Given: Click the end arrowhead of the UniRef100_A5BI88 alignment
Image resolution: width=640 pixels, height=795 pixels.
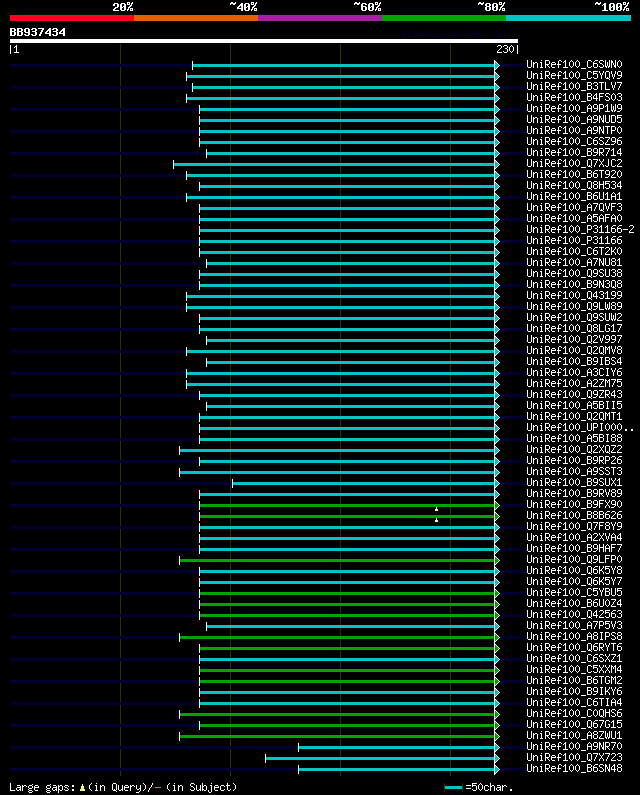Looking at the screenshot, I should (x=497, y=440).
